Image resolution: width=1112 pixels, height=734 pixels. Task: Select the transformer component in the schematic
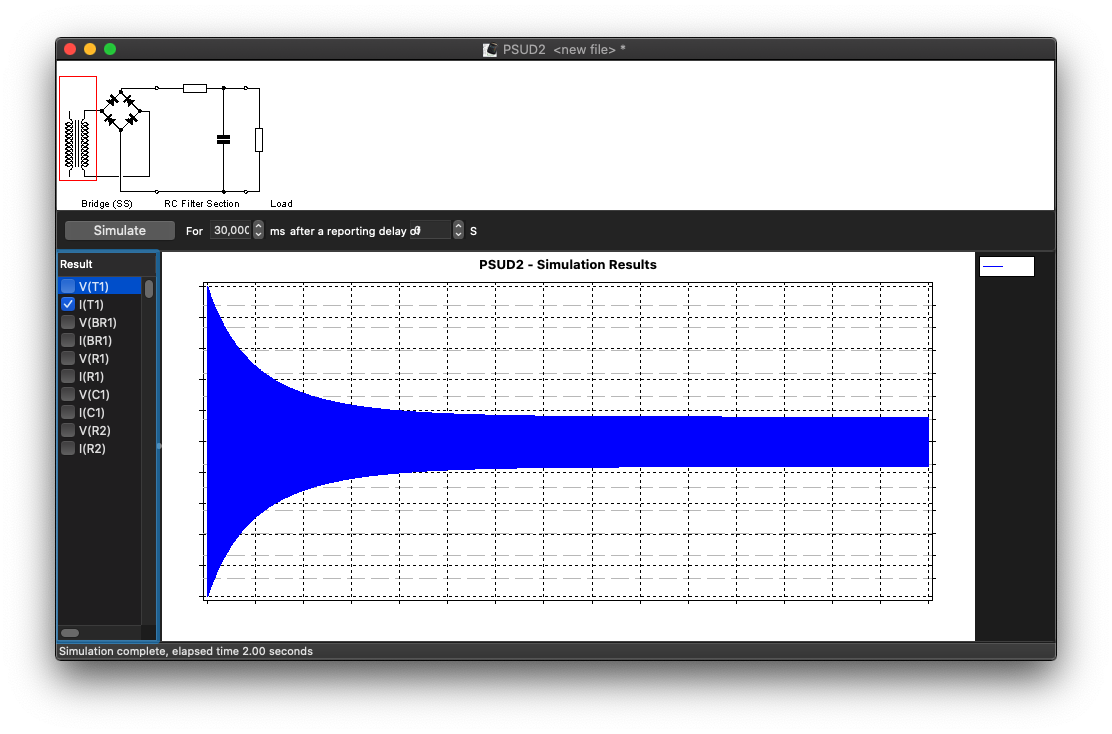[x=78, y=128]
